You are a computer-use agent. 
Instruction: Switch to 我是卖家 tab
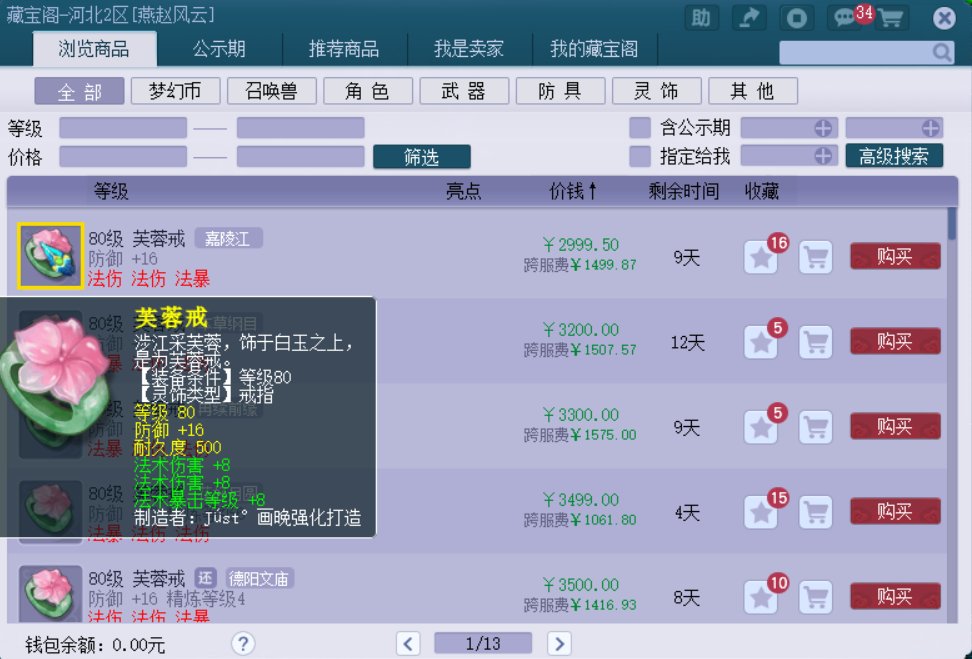(x=469, y=49)
